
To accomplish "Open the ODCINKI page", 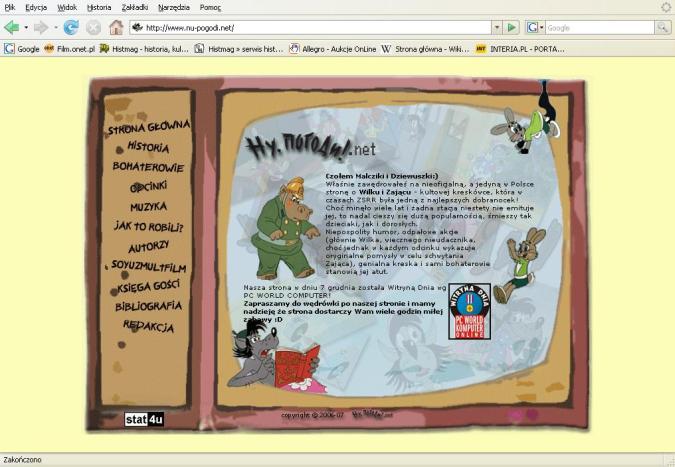I will coord(149,186).
